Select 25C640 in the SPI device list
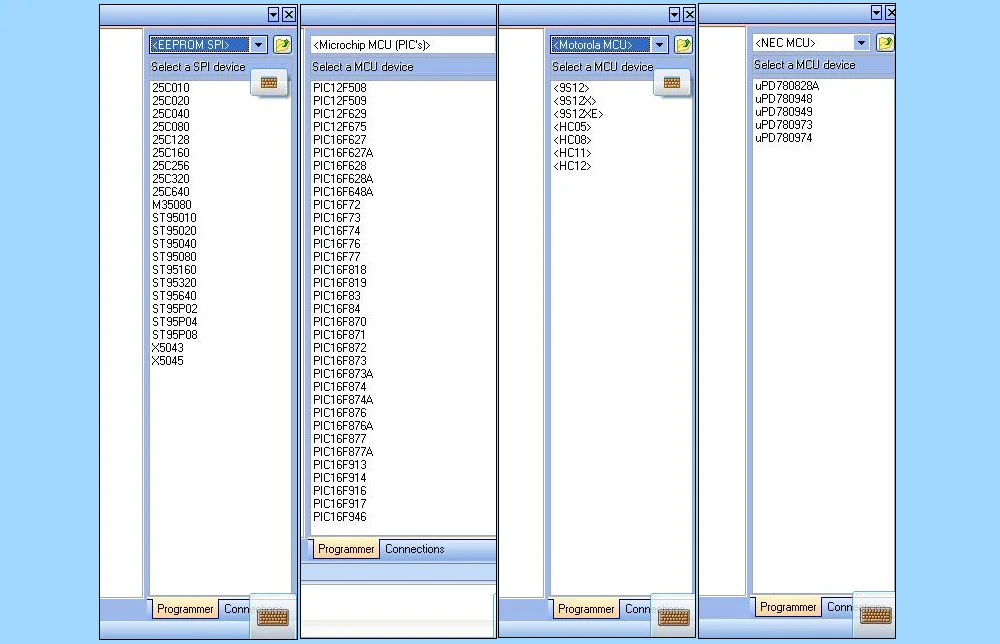This screenshot has width=1000, height=644. coord(171,192)
